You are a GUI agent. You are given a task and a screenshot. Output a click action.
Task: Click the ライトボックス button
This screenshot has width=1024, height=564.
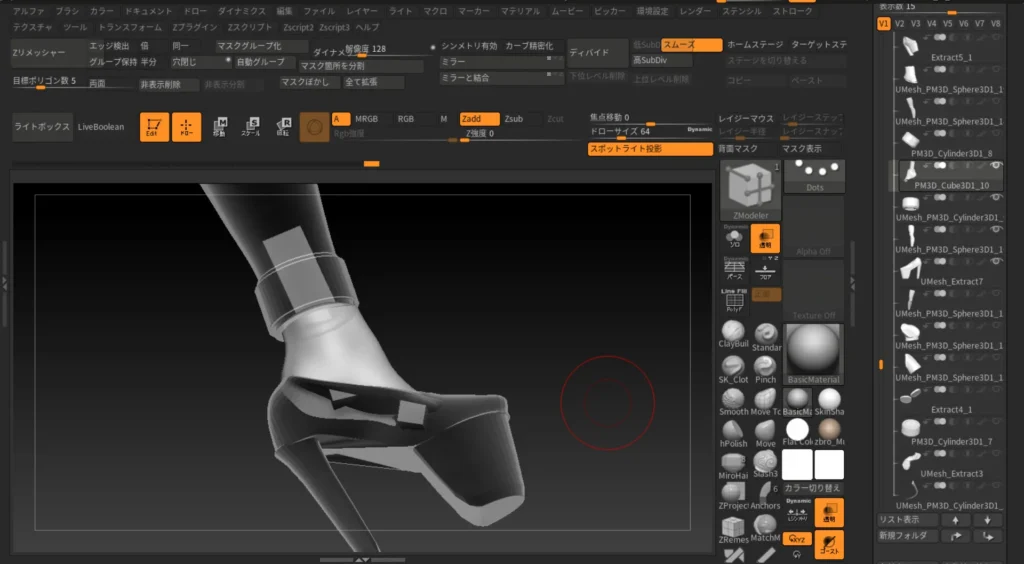42,127
